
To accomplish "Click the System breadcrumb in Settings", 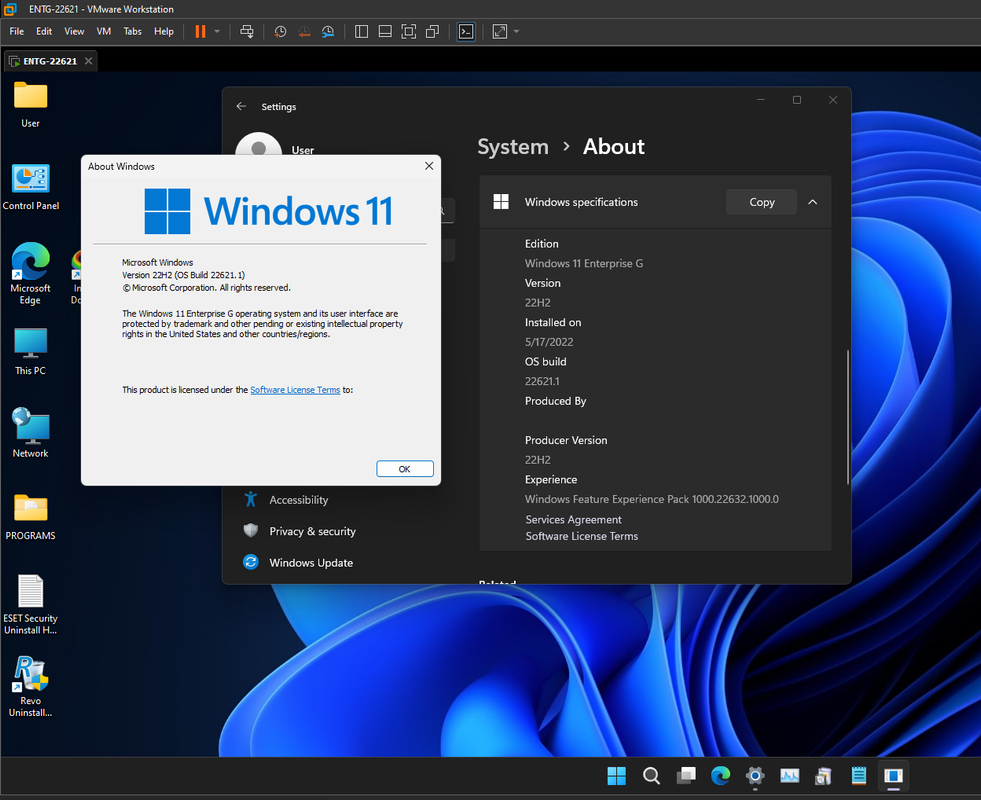I will (513, 146).
